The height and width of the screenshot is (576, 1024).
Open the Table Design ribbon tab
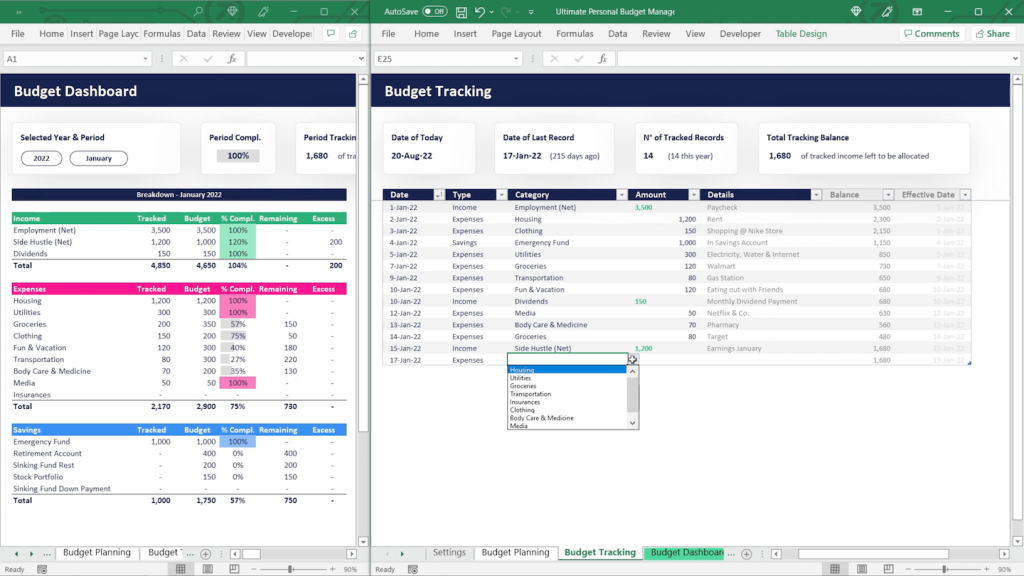pyautogui.click(x=801, y=34)
